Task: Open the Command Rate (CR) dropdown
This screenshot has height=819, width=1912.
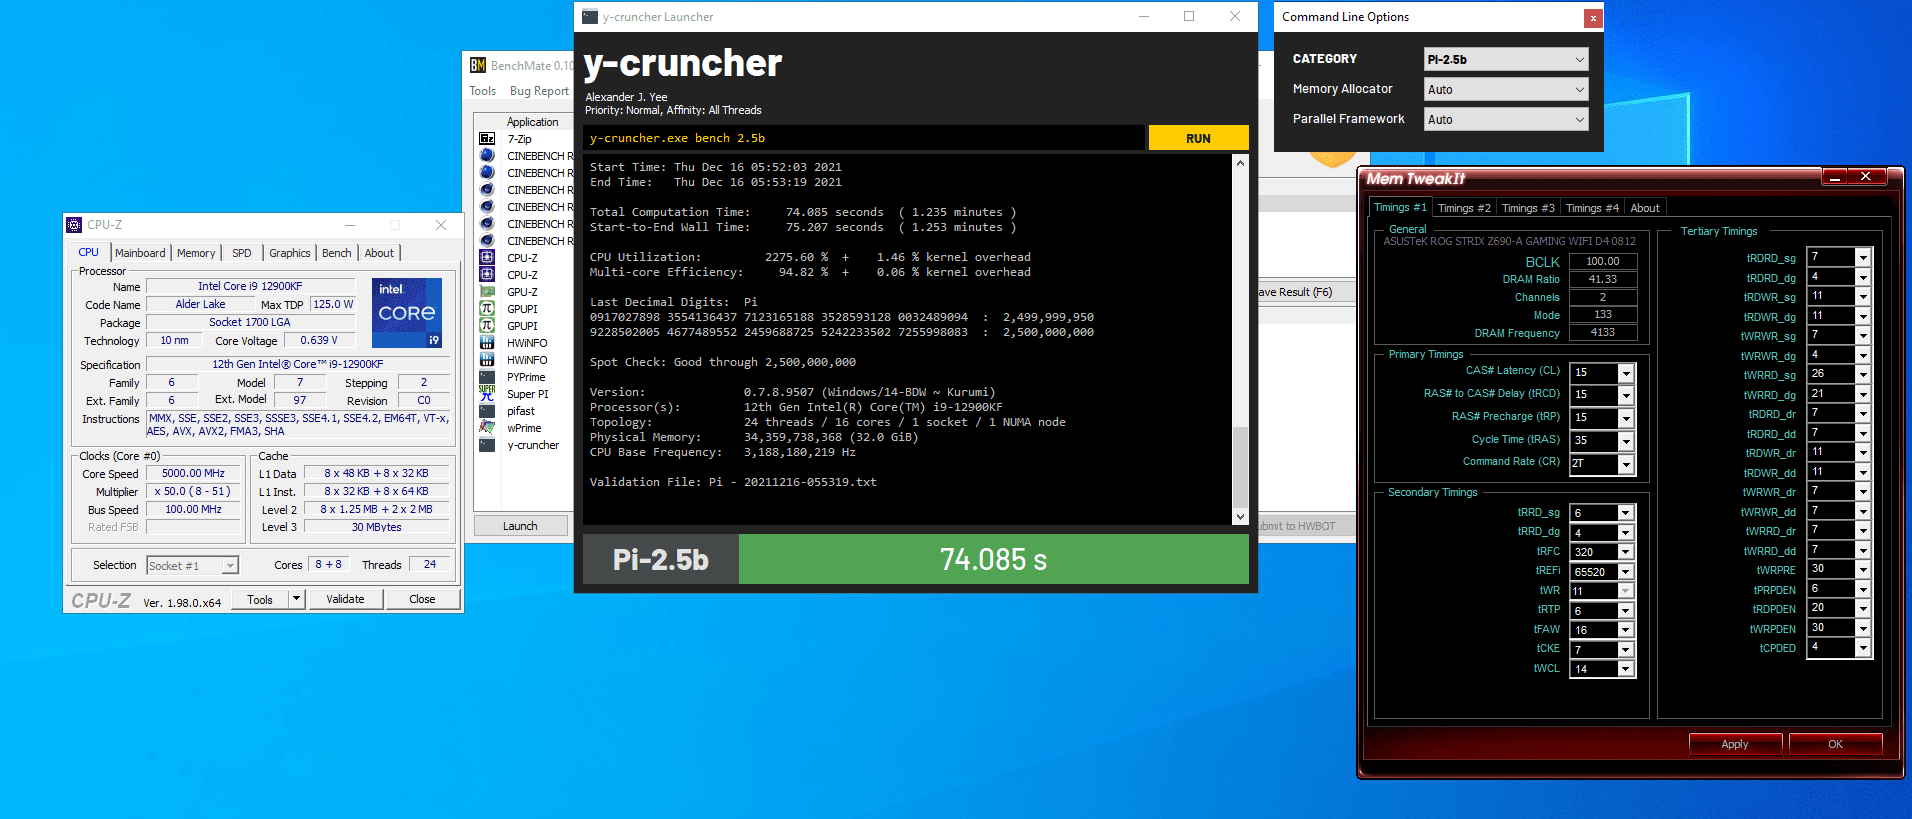Action: coord(1626,464)
